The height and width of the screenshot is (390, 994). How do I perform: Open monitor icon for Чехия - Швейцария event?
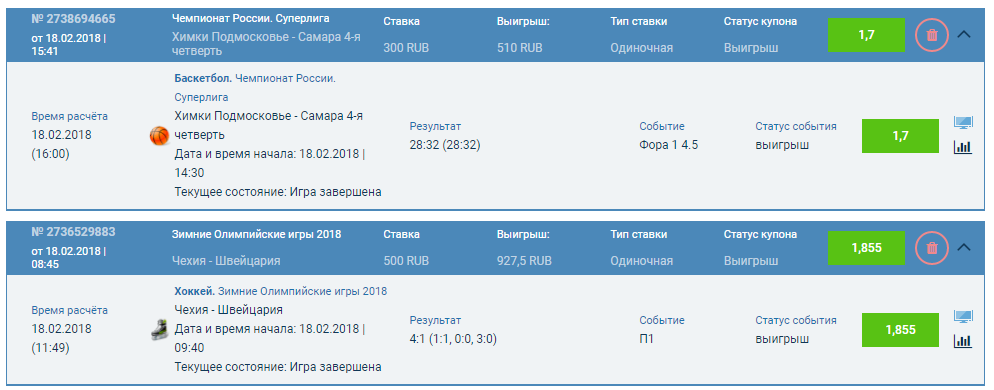coord(963,316)
